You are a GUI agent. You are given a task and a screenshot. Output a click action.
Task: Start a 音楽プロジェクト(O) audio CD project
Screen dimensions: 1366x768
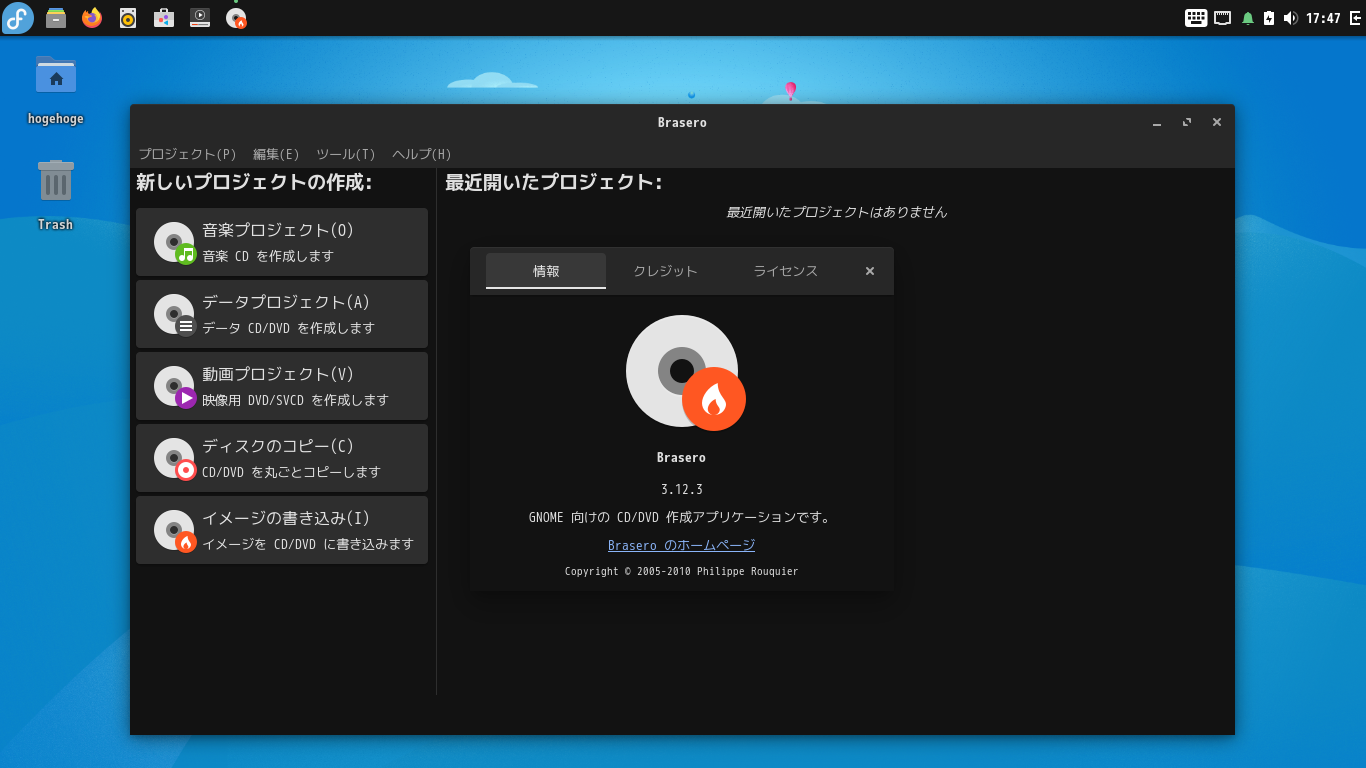[282, 242]
